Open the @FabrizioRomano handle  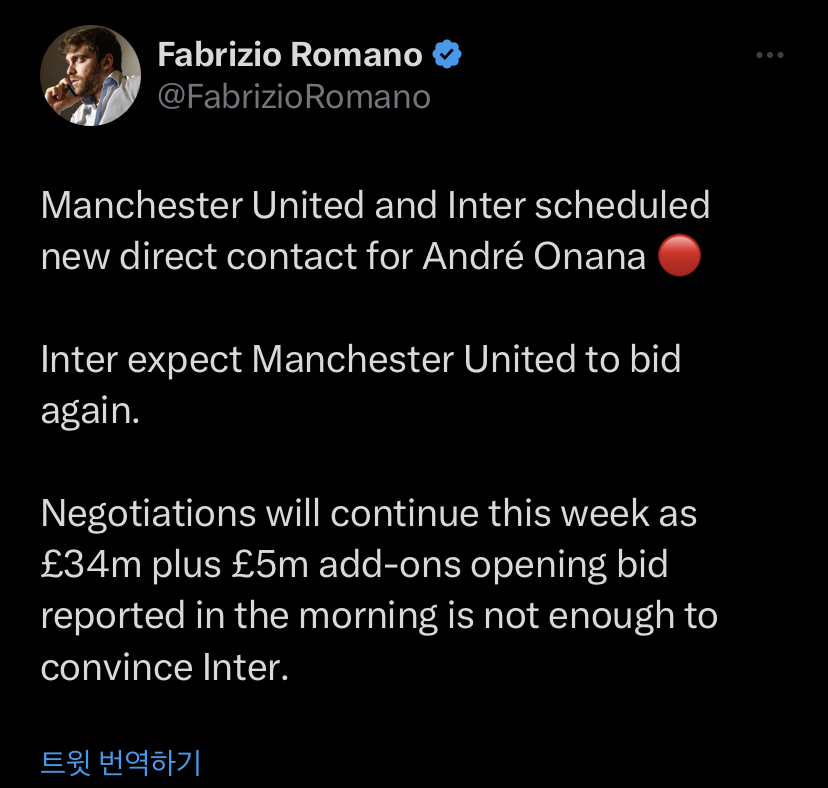point(294,97)
